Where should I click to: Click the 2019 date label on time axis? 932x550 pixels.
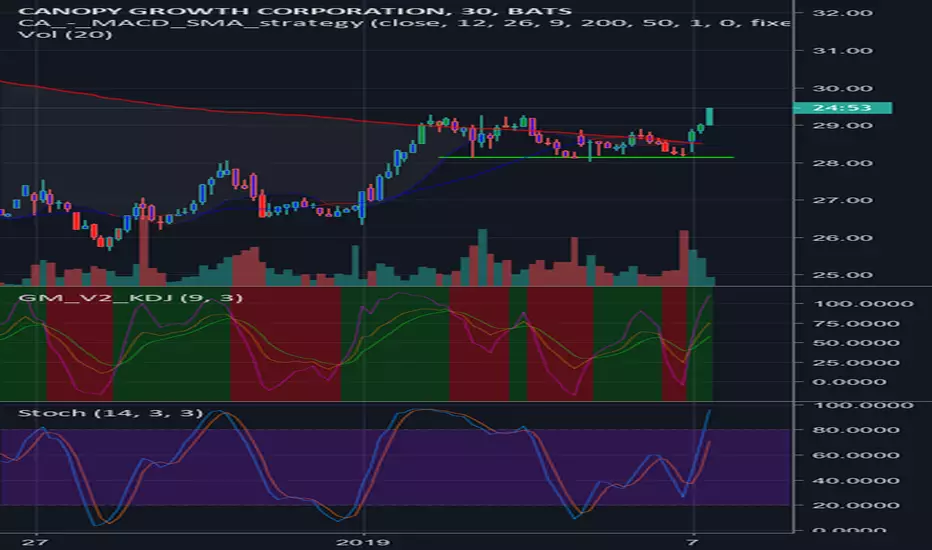tap(363, 542)
